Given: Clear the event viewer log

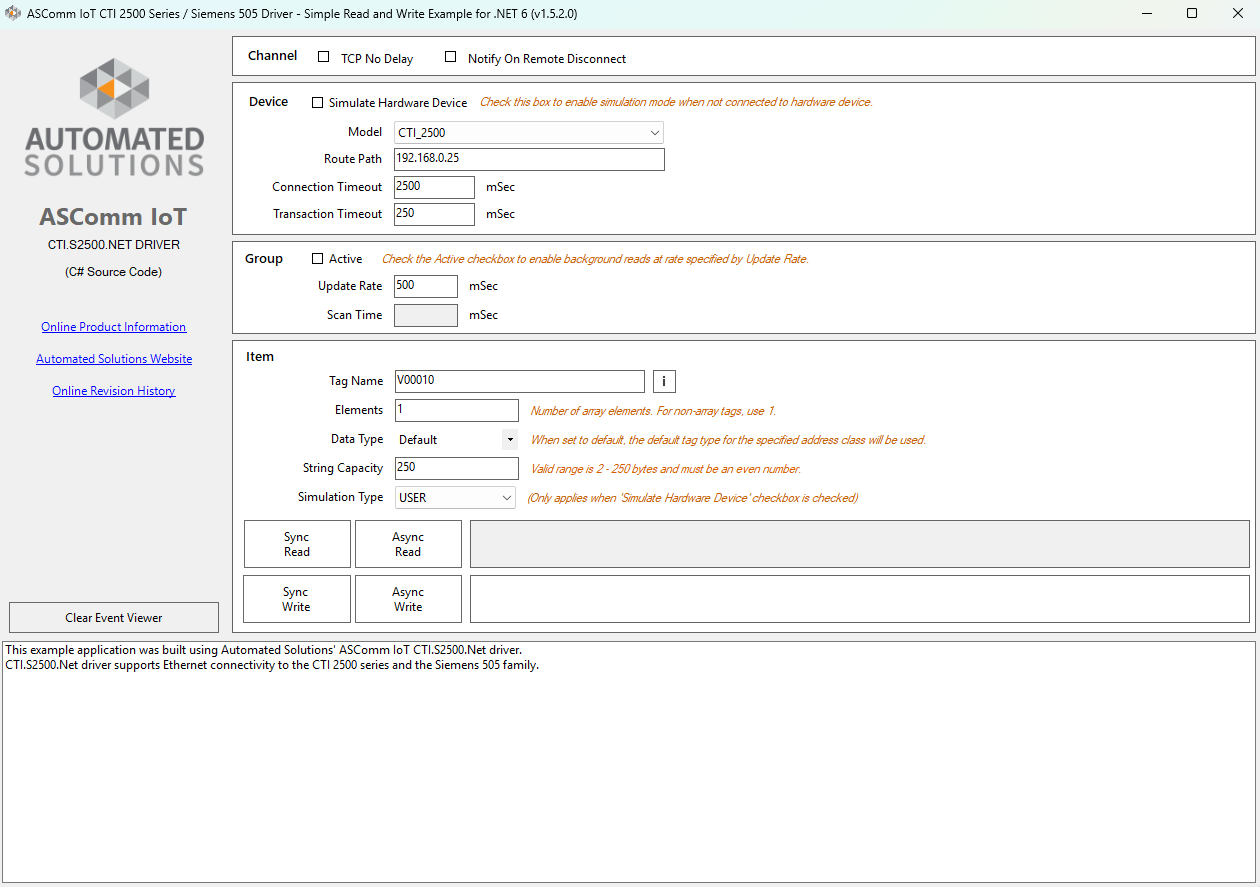Looking at the screenshot, I should pyautogui.click(x=113, y=617).
